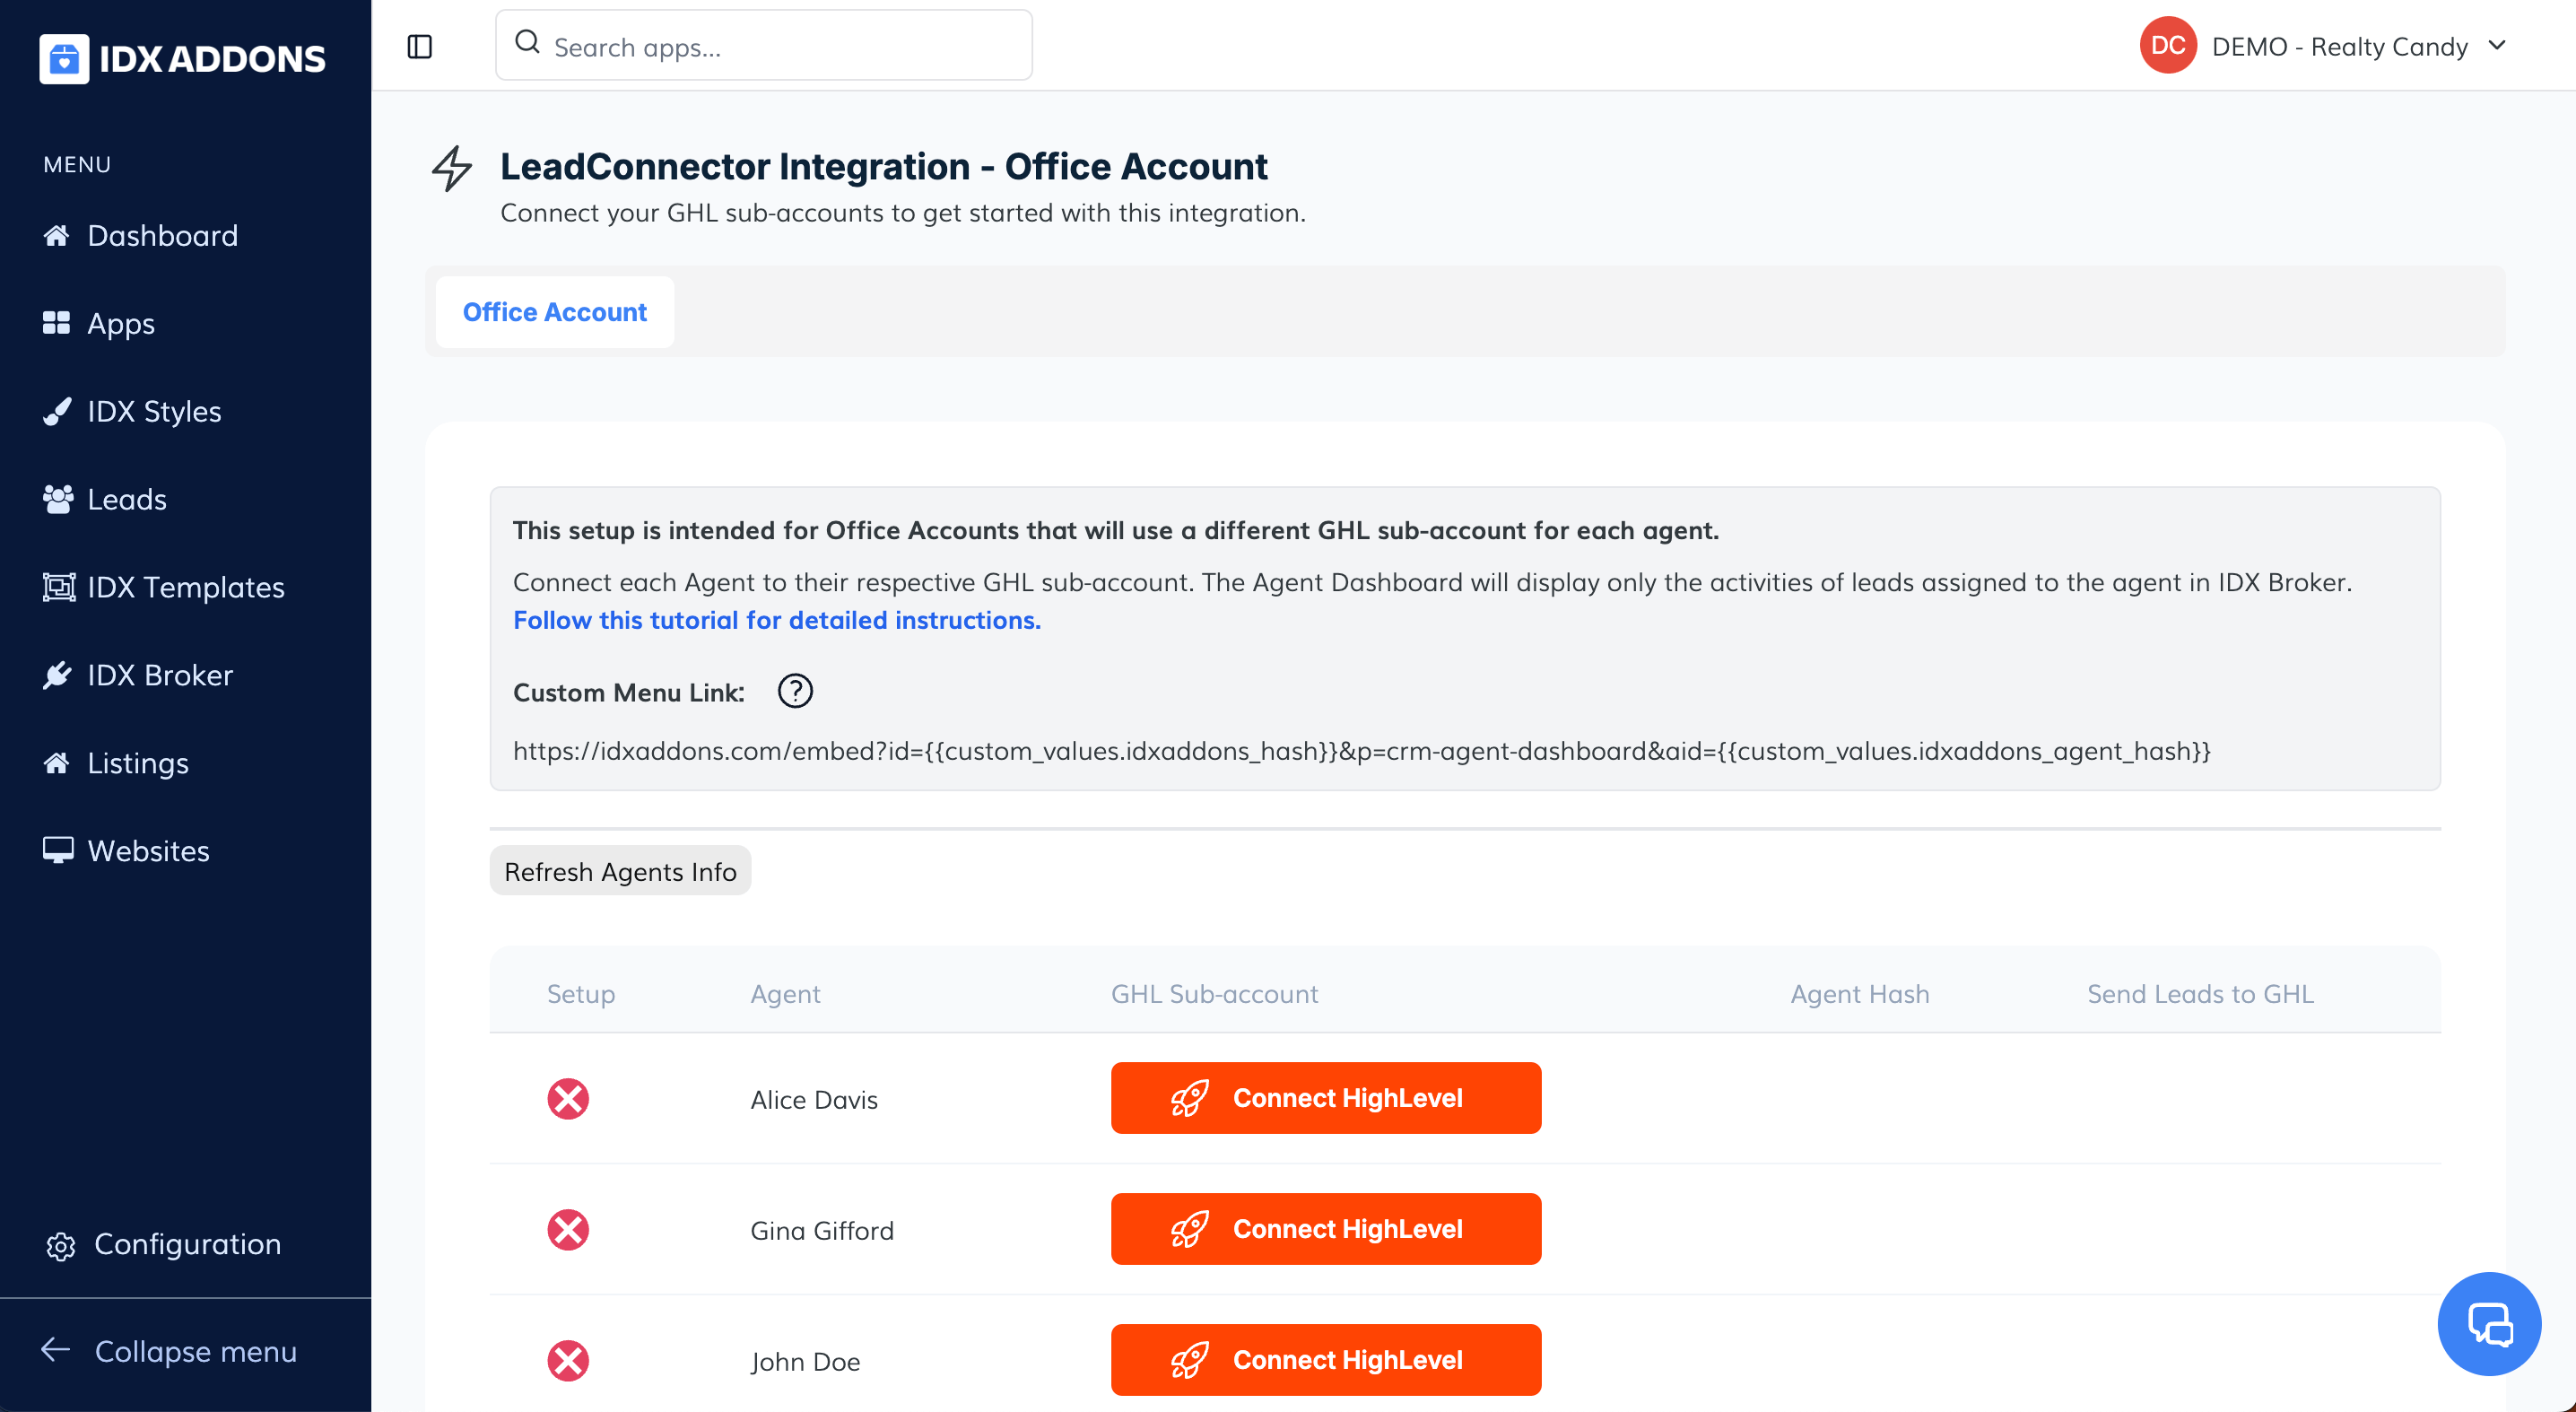2576x1412 pixels.
Task: Click the IDX Addons logo
Action: pos(183,58)
